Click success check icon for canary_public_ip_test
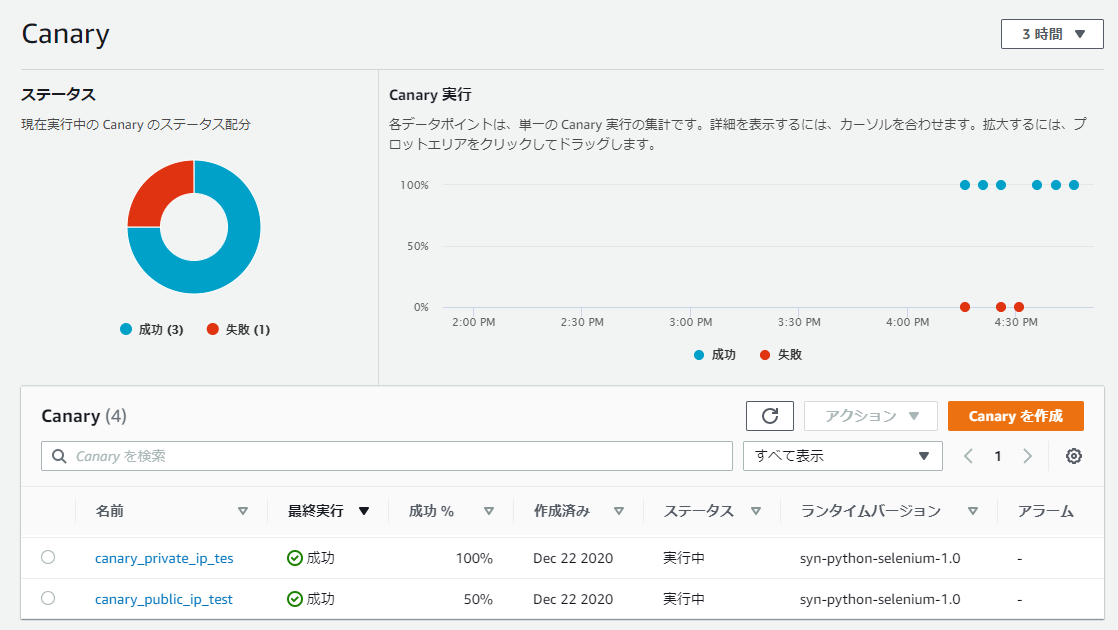 point(294,599)
